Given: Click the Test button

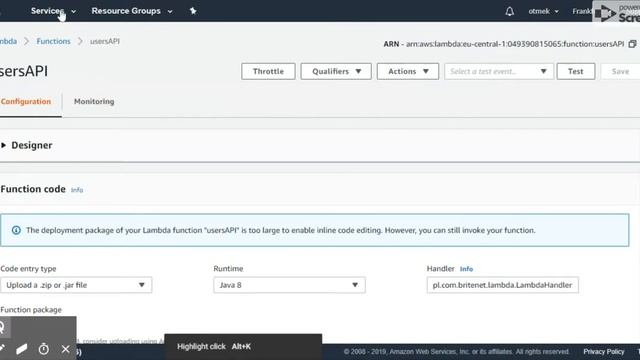Looking at the screenshot, I should pos(576,71).
